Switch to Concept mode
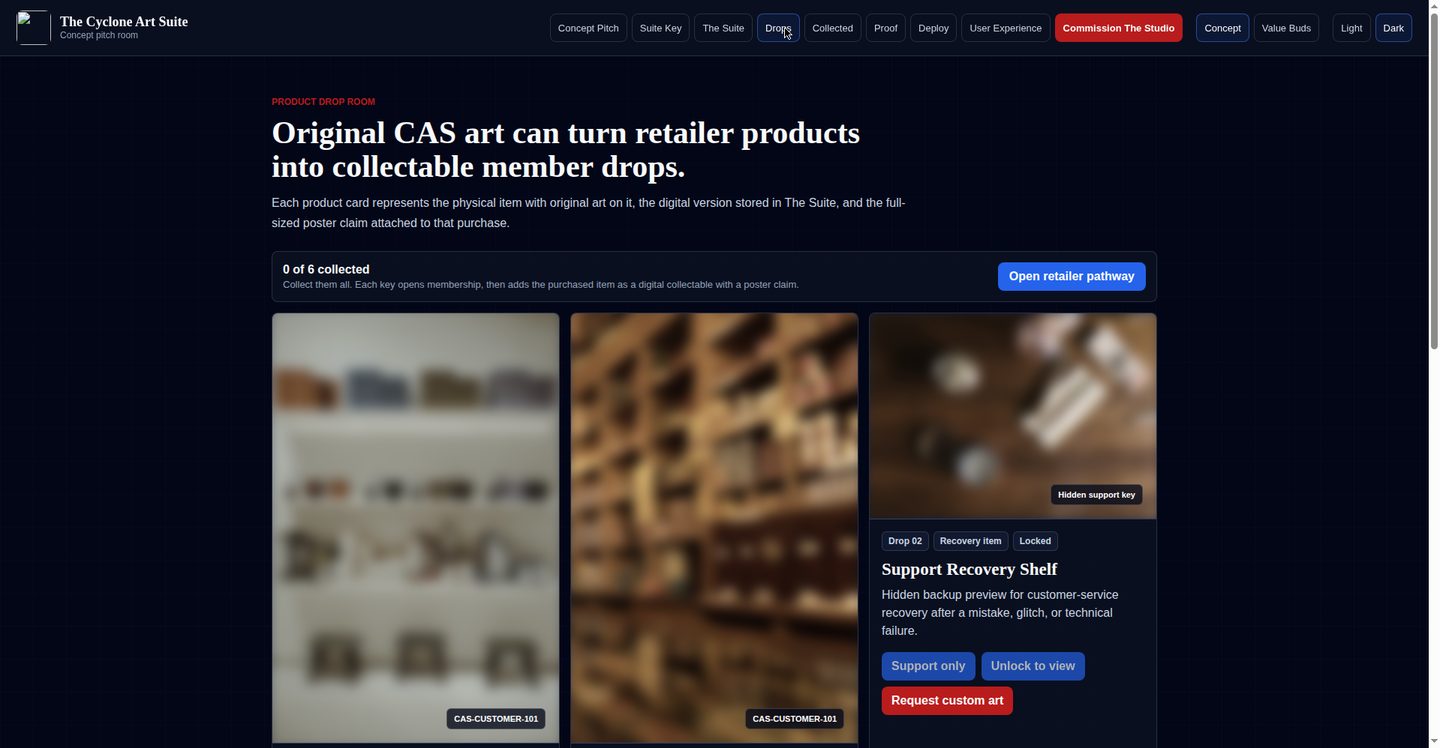This screenshot has width=1440, height=748. 1222,28
